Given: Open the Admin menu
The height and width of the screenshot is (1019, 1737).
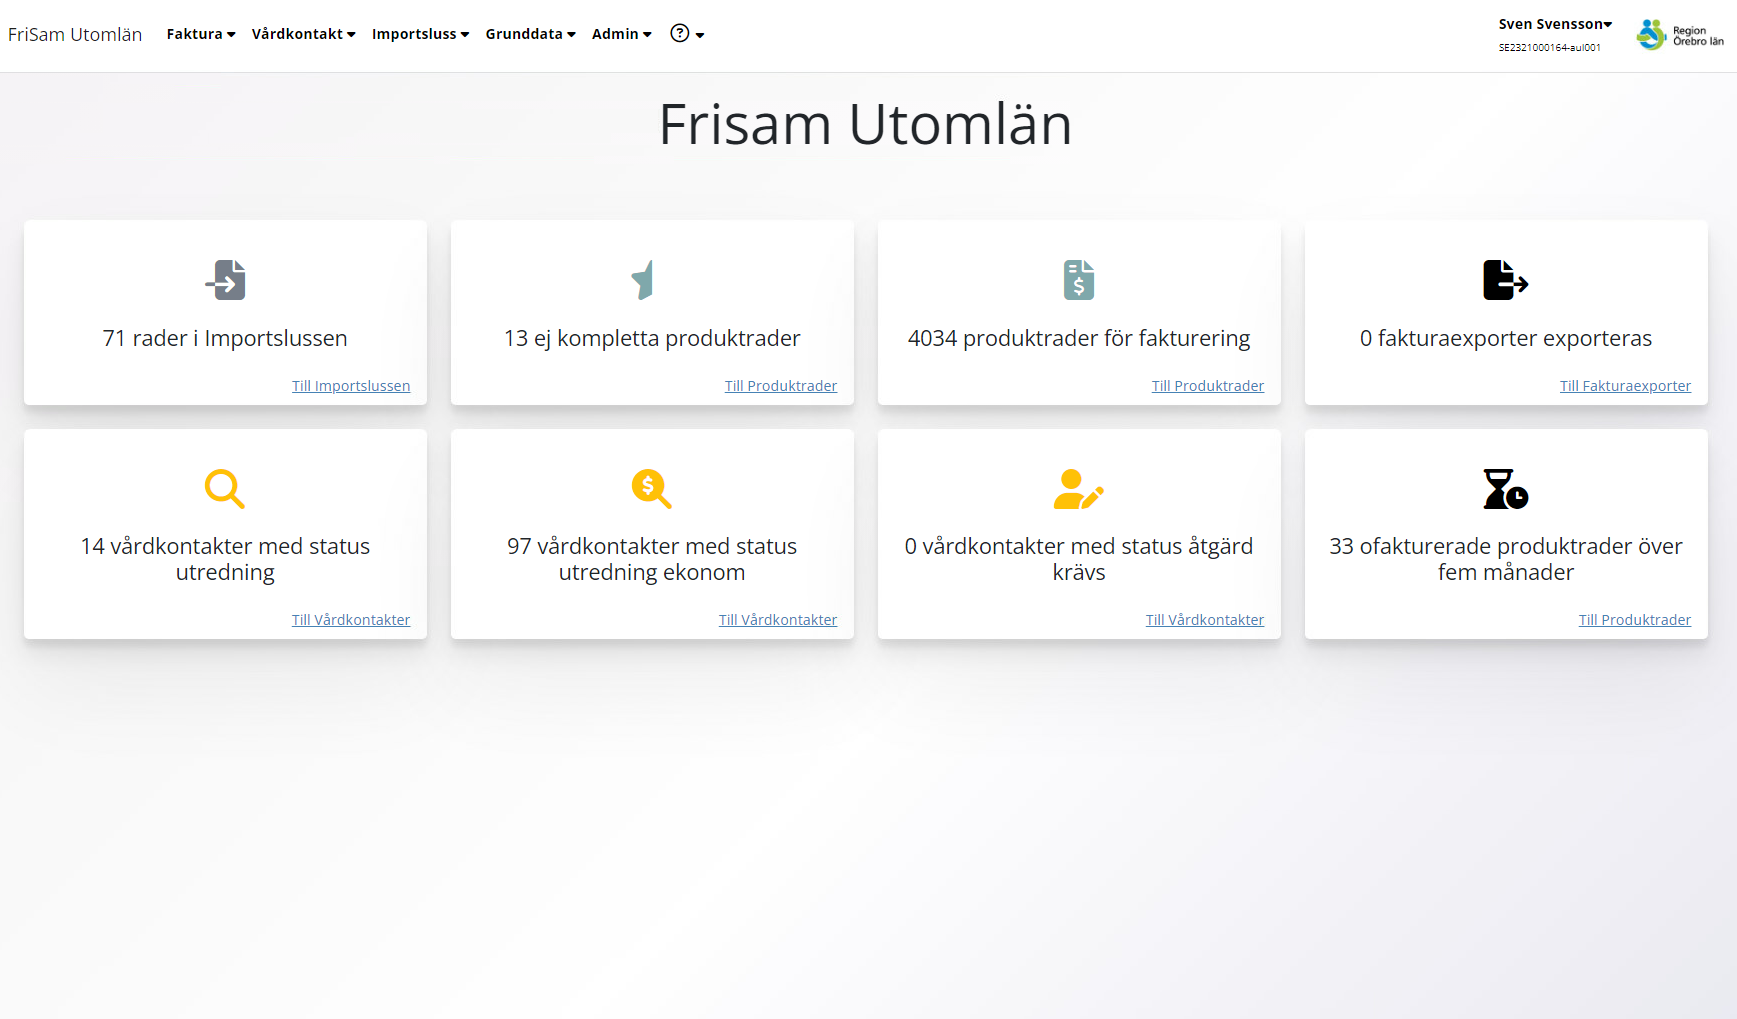Looking at the screenshot, I should click(x=621, y=34).
